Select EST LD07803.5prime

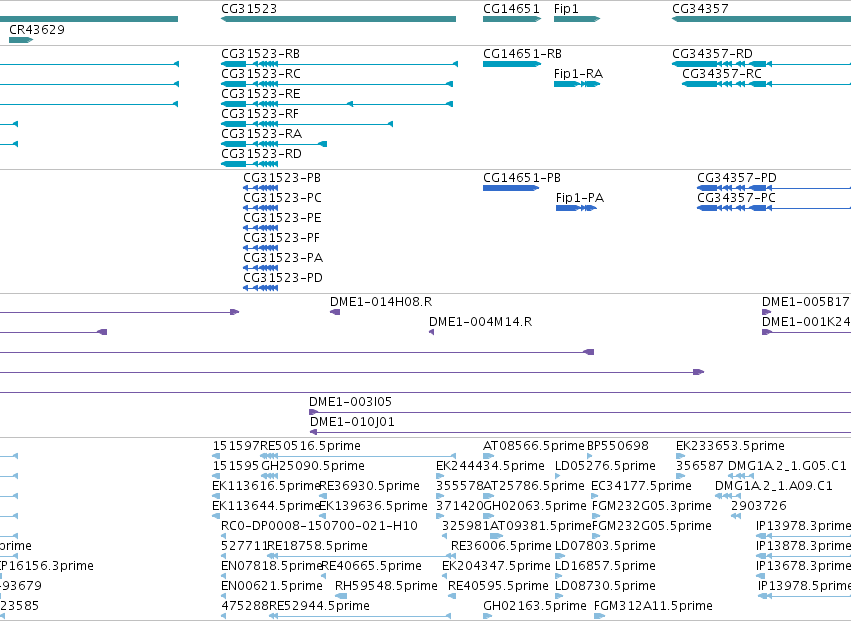pos(605,546)
